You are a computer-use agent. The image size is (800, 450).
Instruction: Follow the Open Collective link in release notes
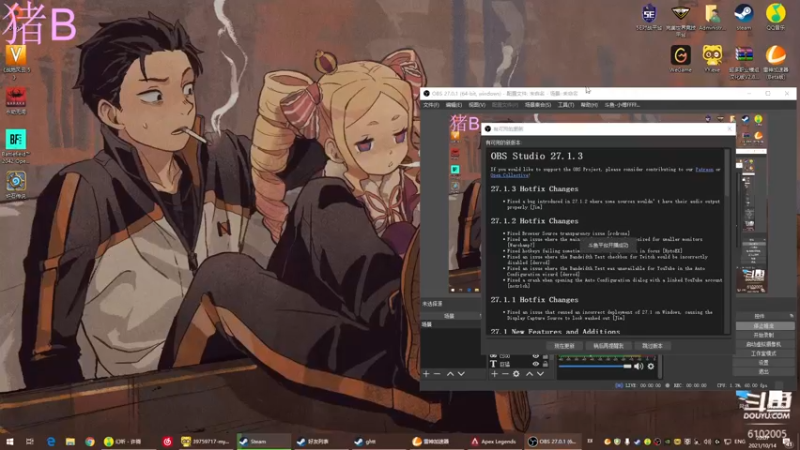510,175
